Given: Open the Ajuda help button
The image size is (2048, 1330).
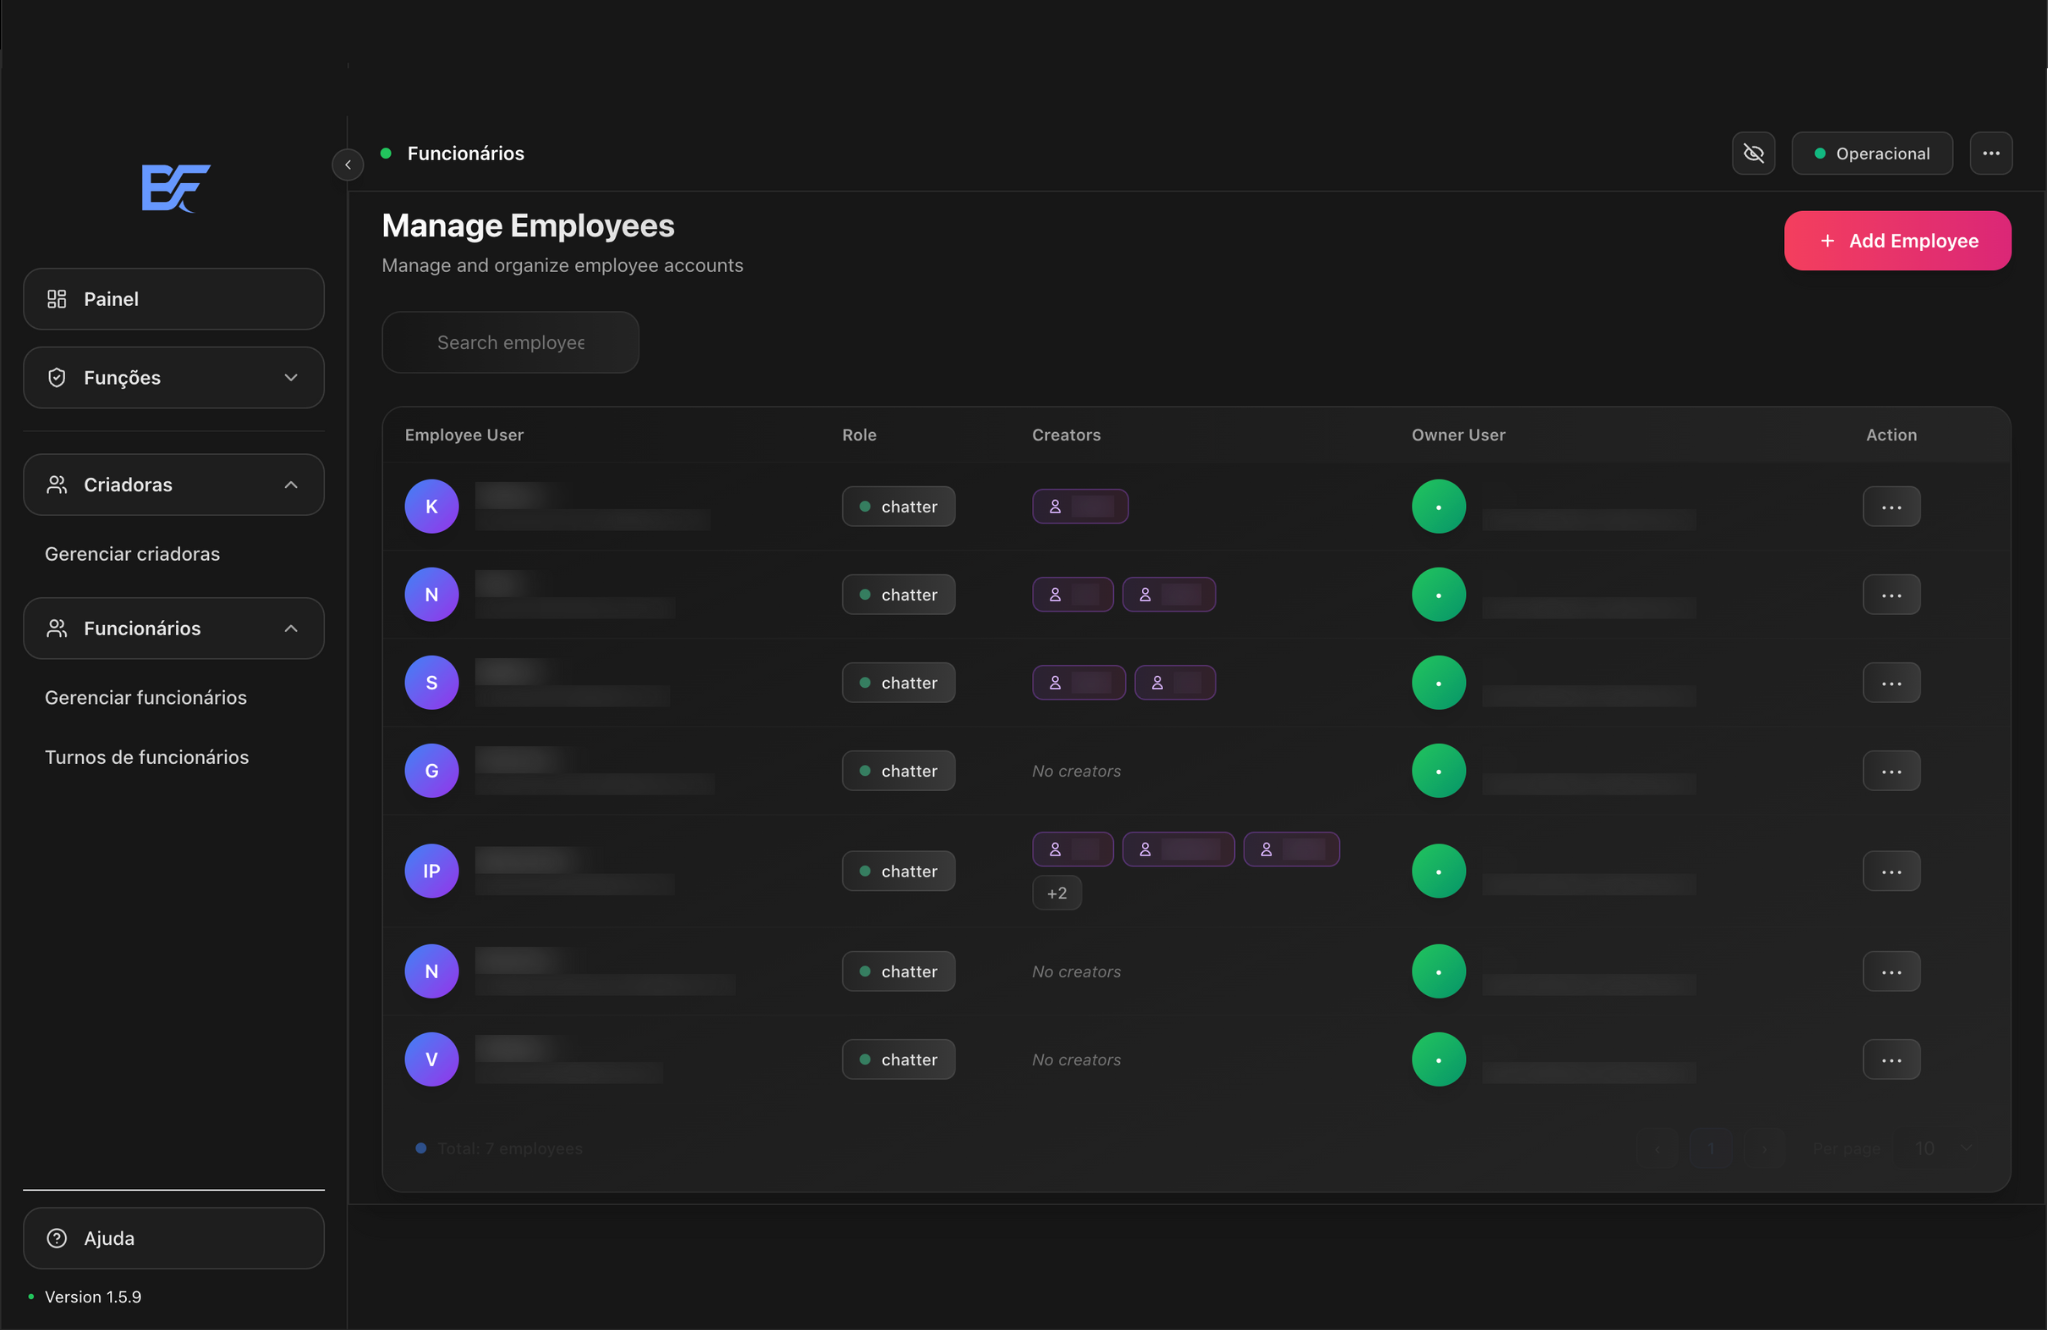Looking at the screenshot, I should [x=174, y=1238].
